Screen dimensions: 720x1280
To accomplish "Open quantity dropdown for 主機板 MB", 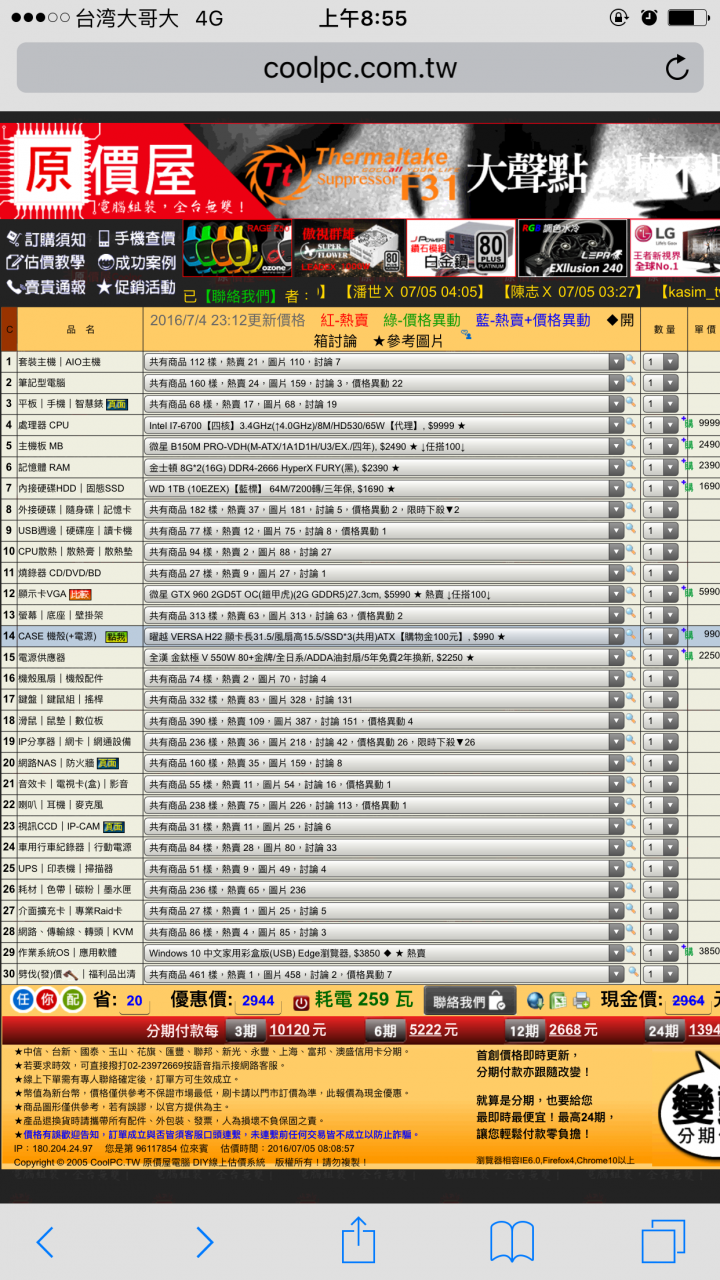I will [x=661, y=446].
